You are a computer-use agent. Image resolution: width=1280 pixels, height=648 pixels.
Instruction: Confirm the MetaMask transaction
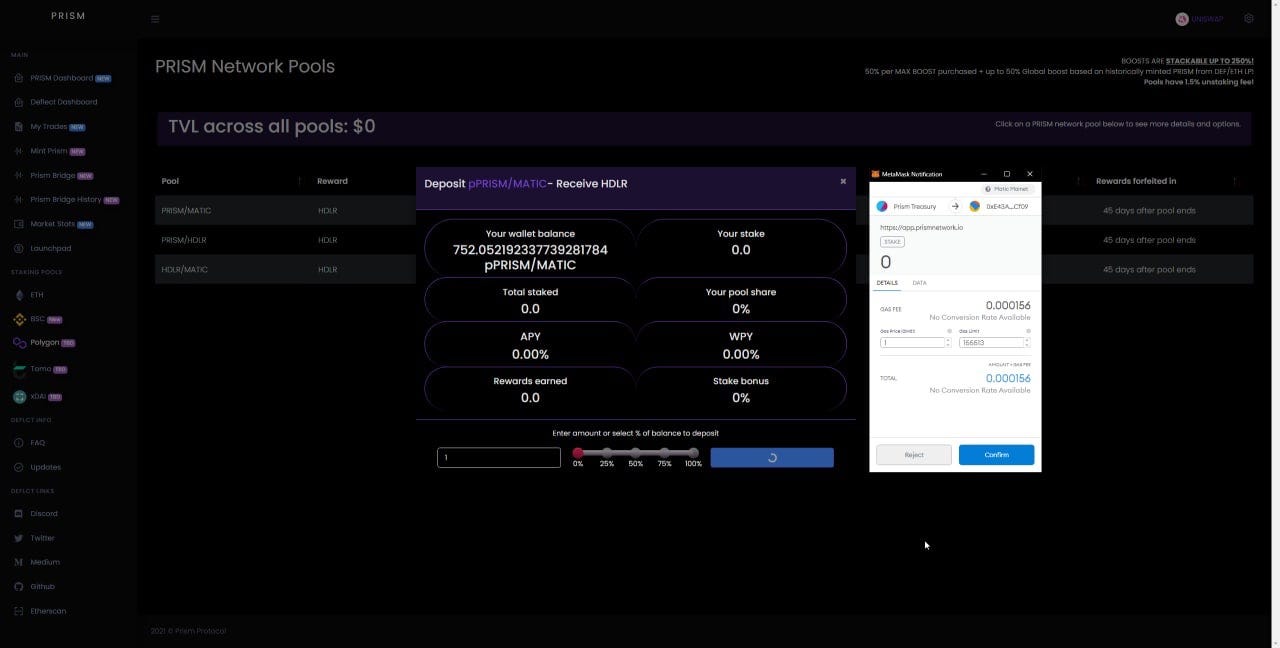[996, 455]
